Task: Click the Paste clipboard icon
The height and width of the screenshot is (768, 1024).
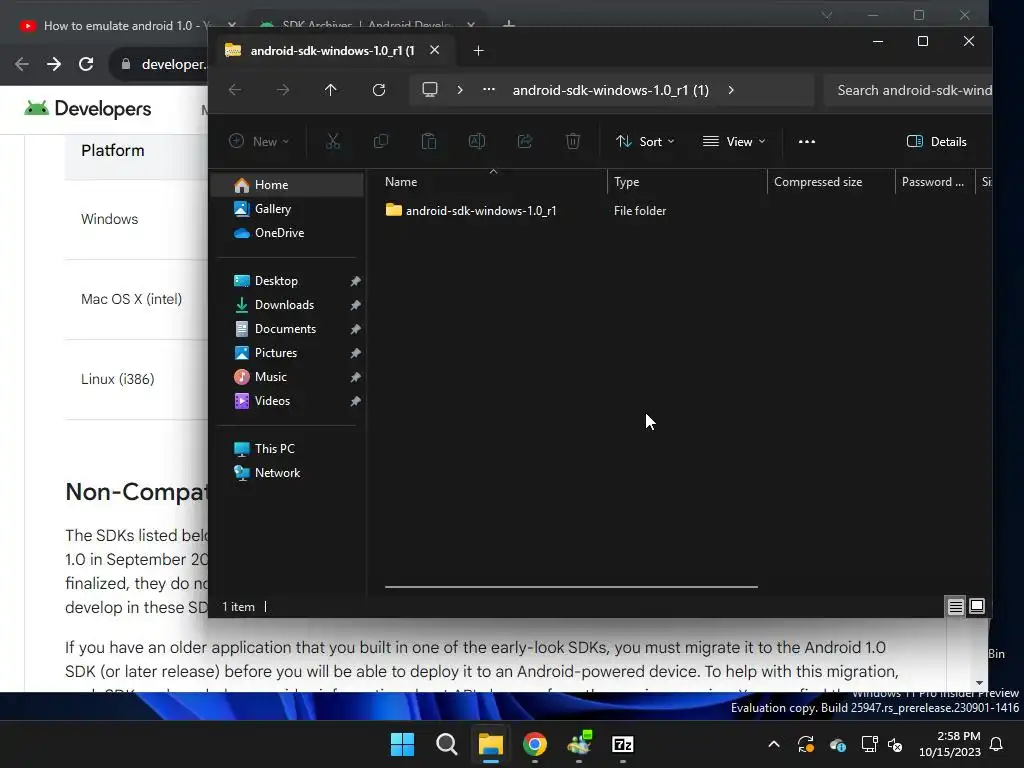Action: 429,141
